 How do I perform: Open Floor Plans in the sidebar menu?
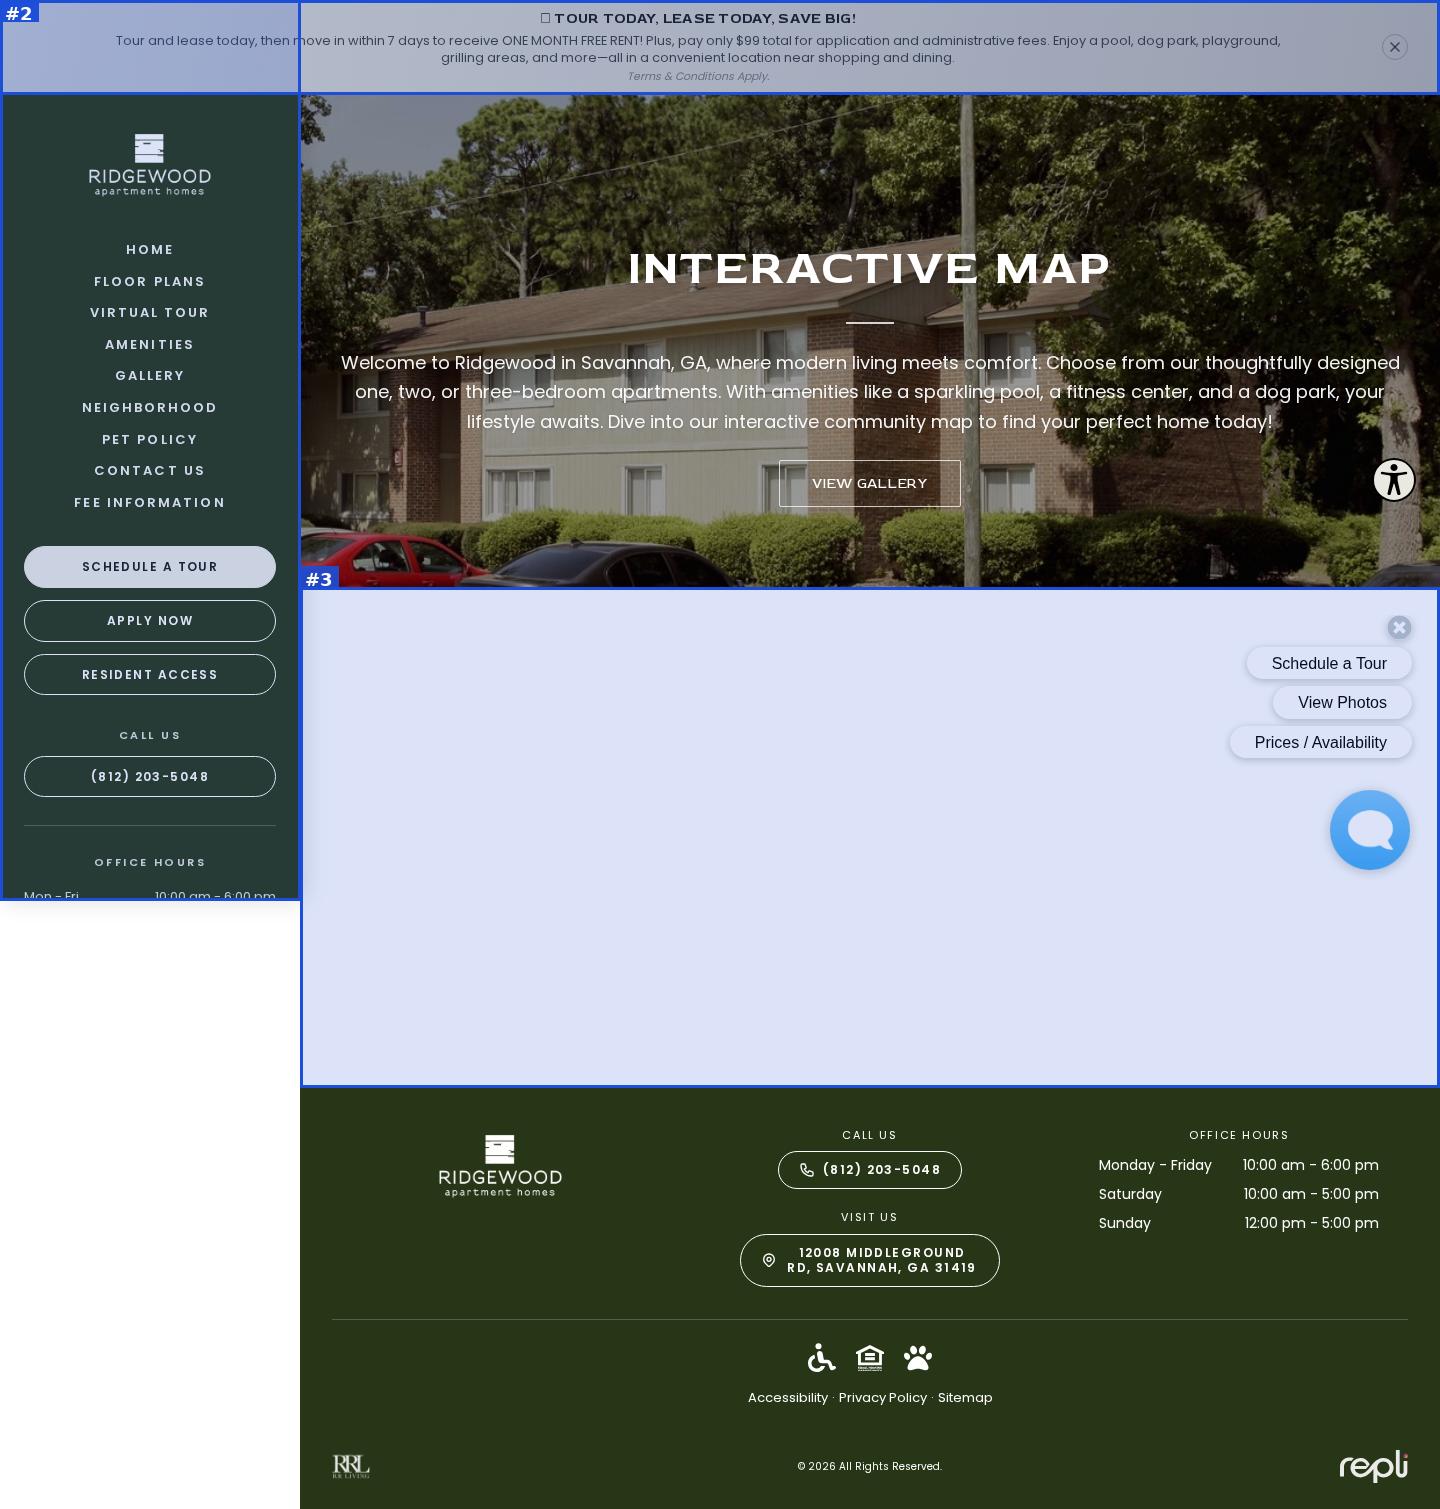click(x=150, y=282)
